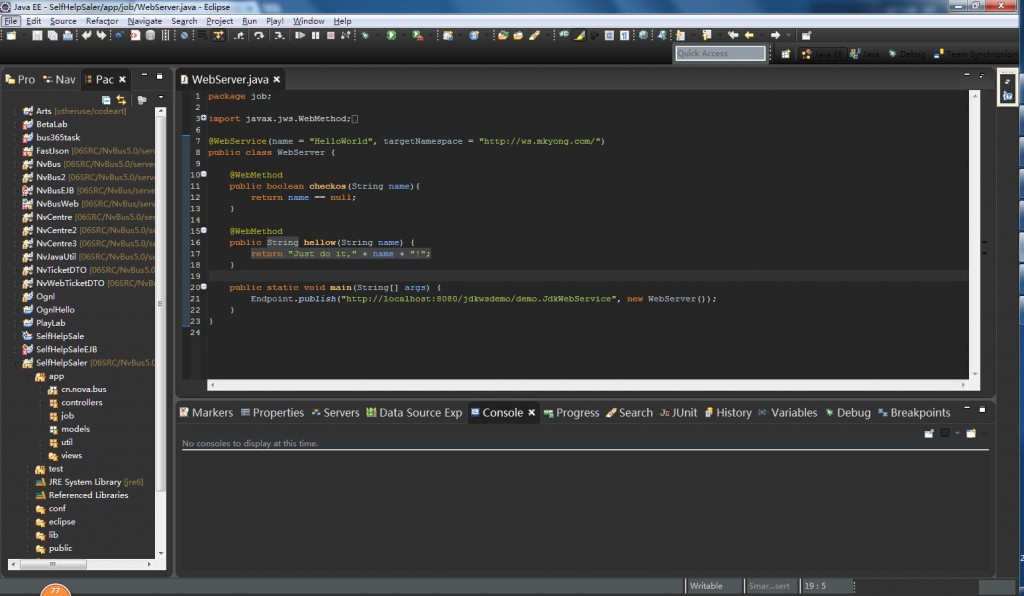Click the Redo arrow icon
This screenshot has height=596, width=1024.
pyautogui.click(x=101, y=35)
